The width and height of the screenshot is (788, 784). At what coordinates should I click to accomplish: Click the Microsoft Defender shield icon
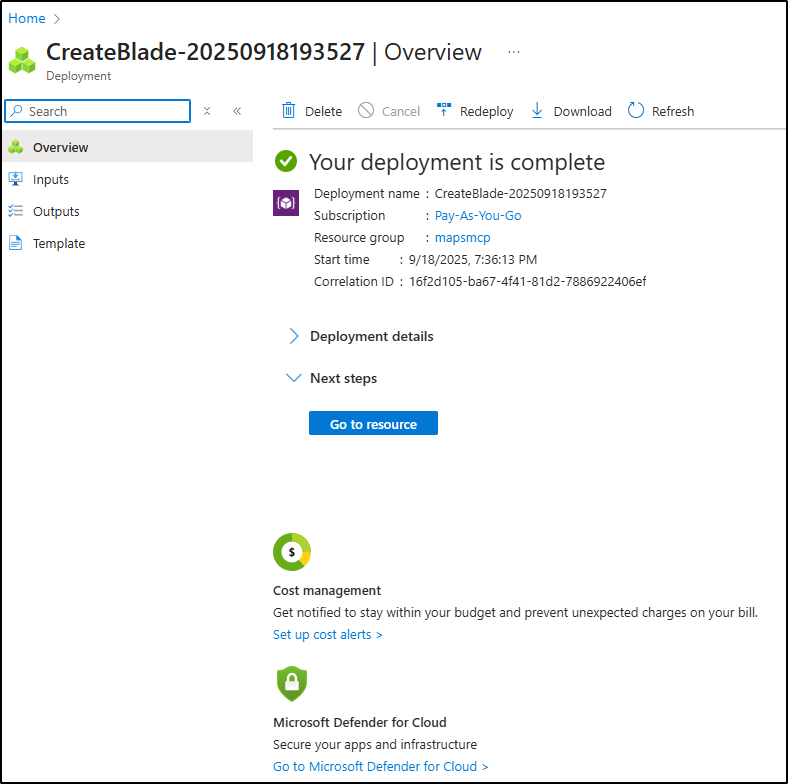click(x=292, y=684)
